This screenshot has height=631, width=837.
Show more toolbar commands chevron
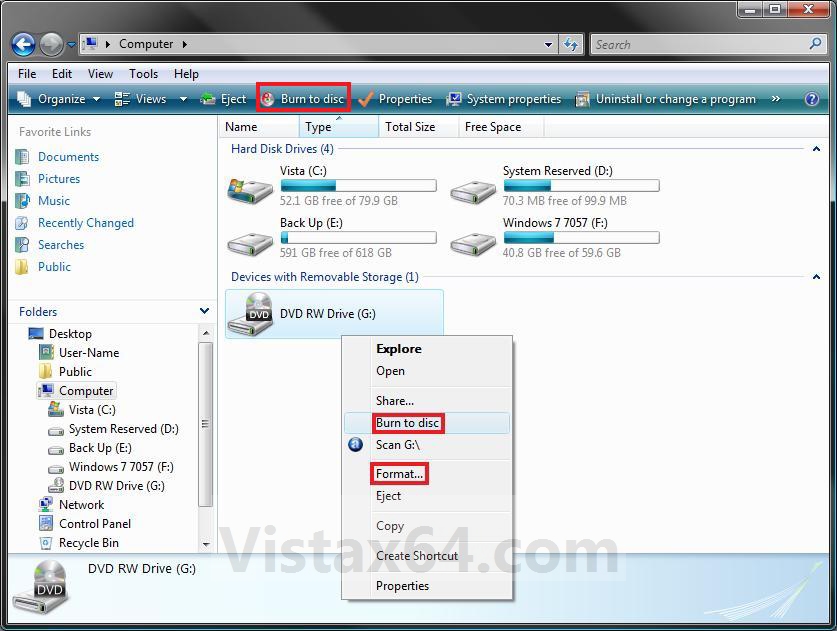tap(776, 99)
